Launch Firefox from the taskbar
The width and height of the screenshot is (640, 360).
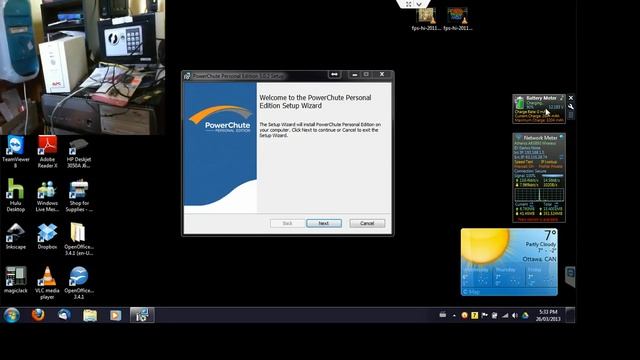pyautogui.click(x=38, y=315)
